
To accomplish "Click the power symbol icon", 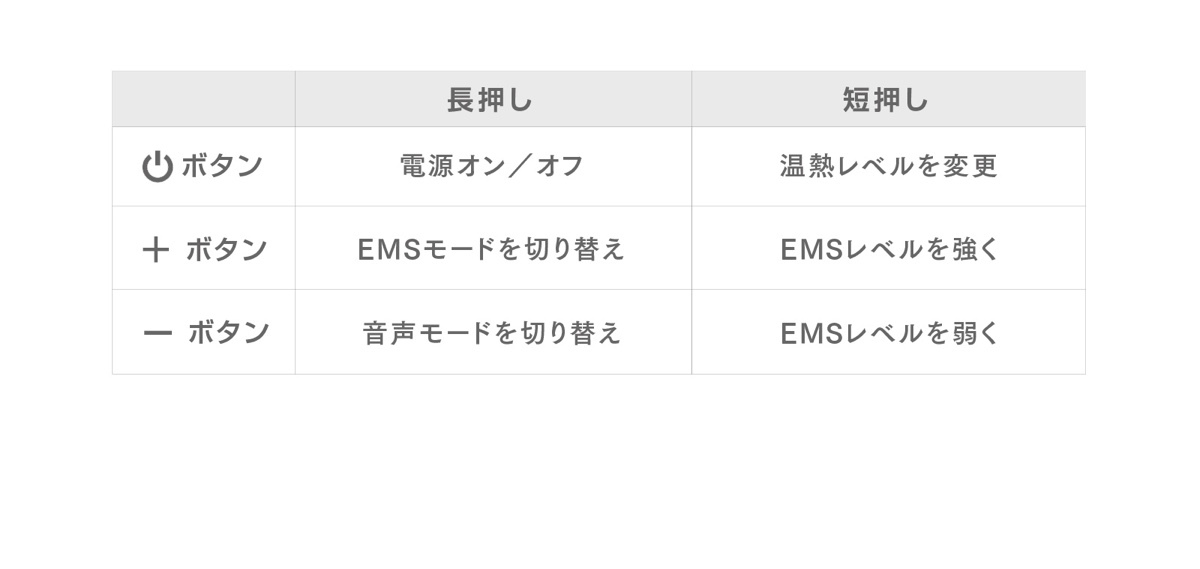I will coord(158,167).
